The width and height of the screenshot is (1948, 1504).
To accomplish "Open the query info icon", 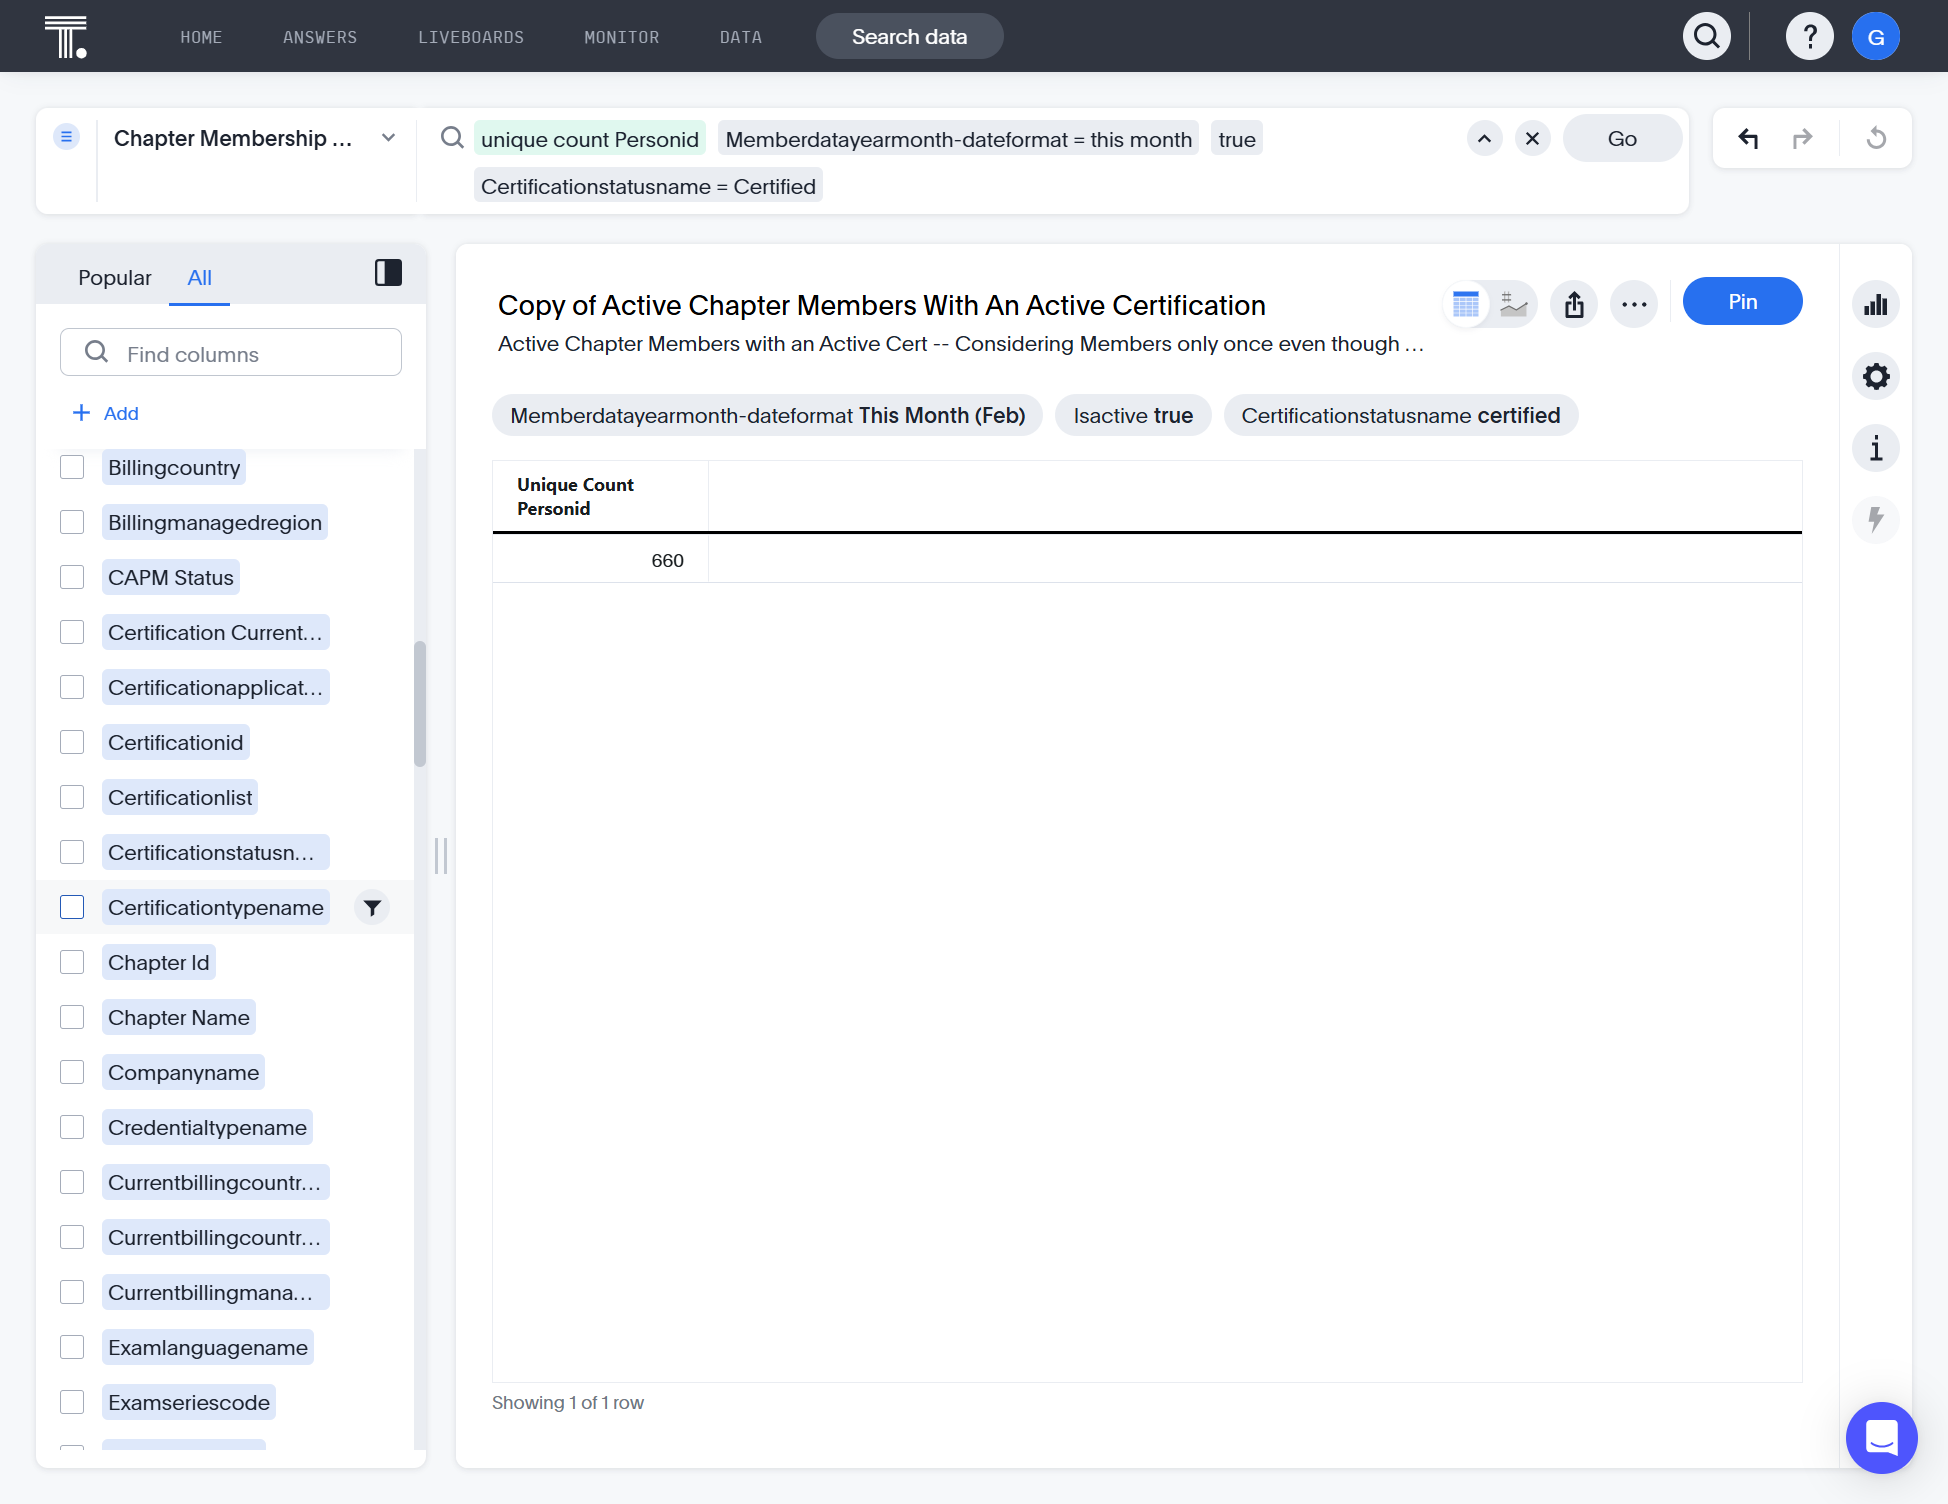I will pyautogui.click(x=1876, y=449).
